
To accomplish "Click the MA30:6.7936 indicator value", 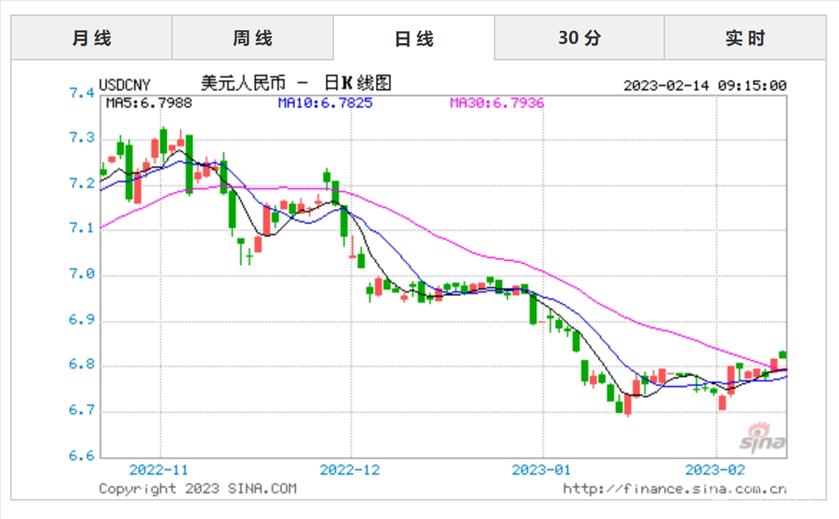I will coord(497,103).
